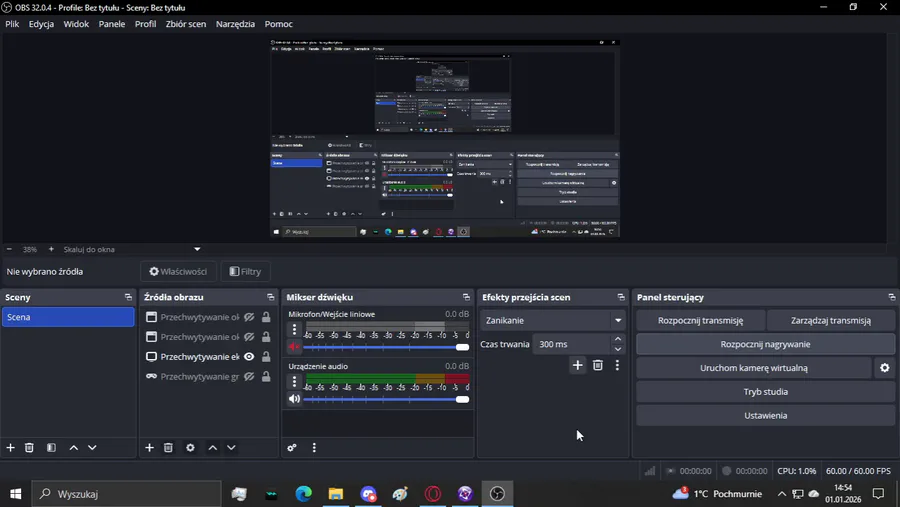Open virtual camera settings gear
The height and width of the screenshot is (507, 900).
point(885,368)
